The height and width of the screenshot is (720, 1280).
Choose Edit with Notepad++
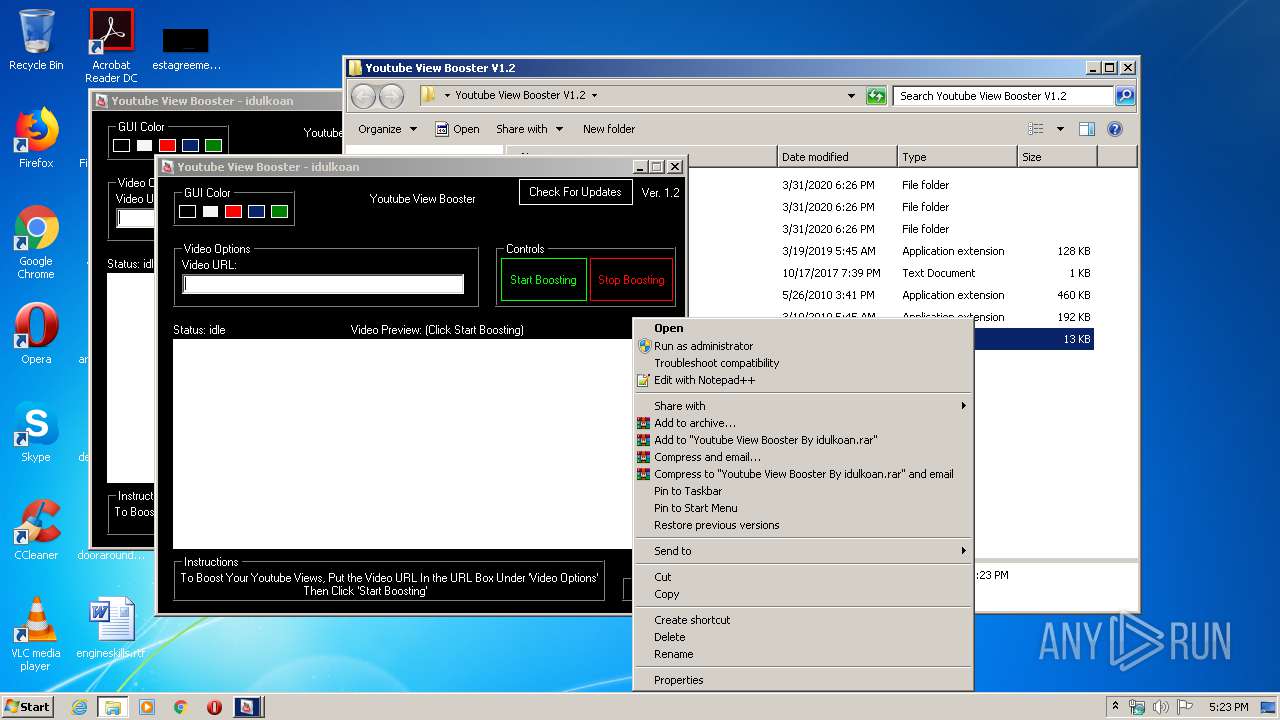click(x=804, y=380)
